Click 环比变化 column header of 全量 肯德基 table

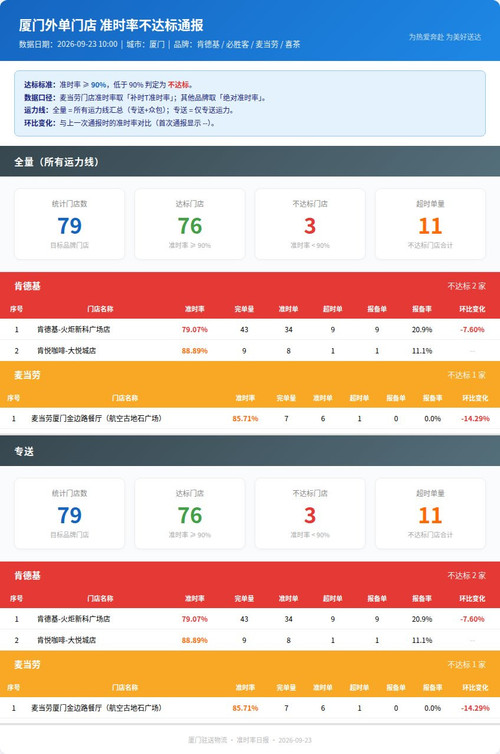pos(472,309)
